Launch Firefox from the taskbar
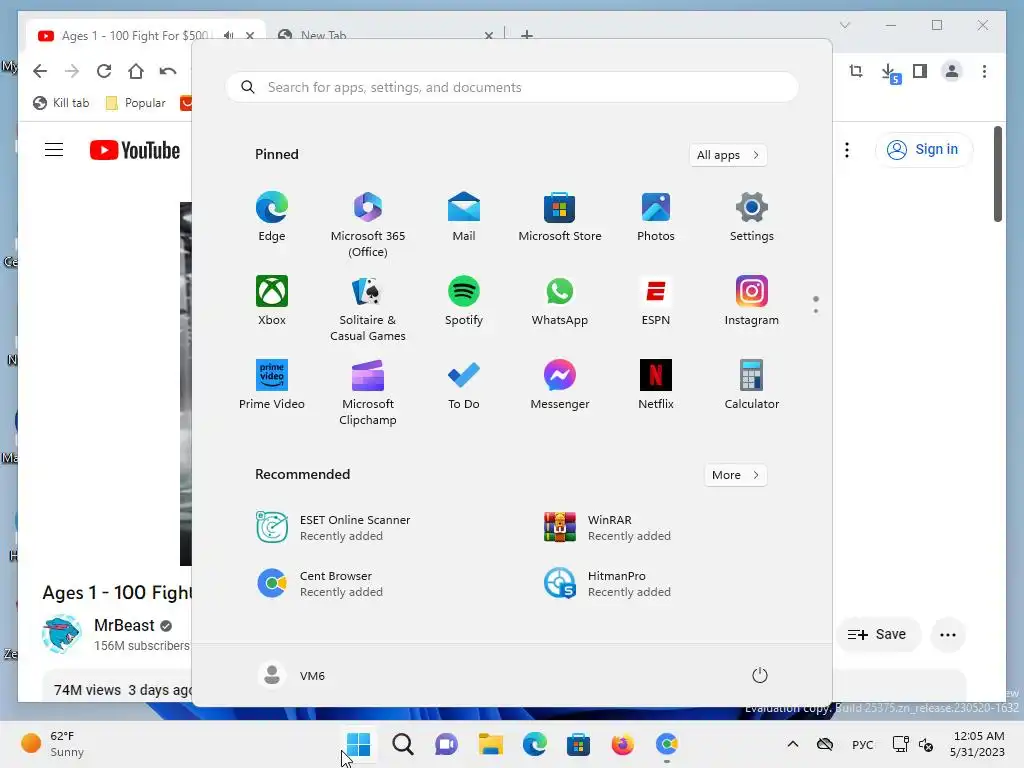The width and height of the screenshot is (1024, 768). 622,744
